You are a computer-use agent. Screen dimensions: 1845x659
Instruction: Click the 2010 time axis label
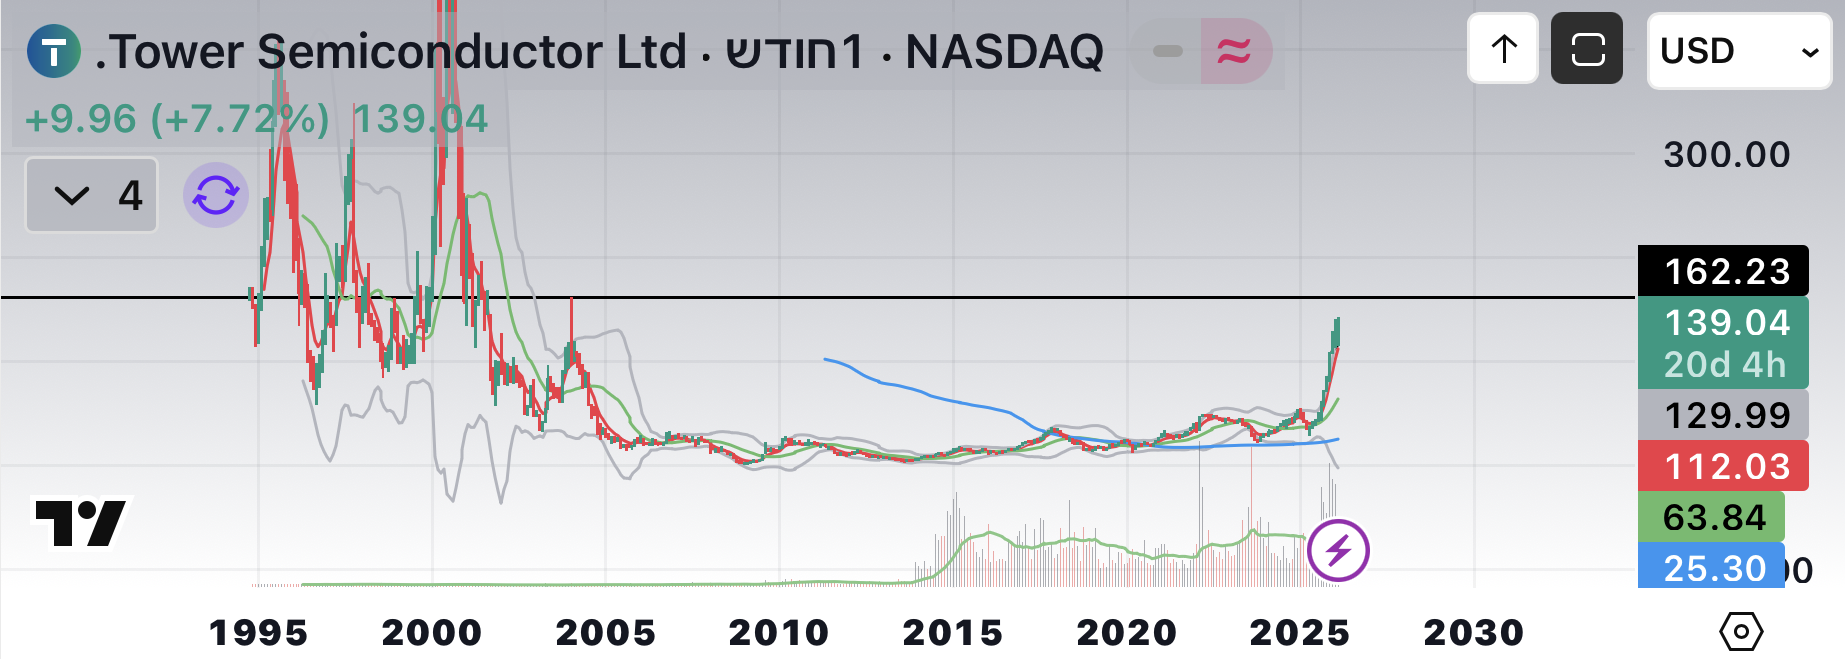coord(779,632)
